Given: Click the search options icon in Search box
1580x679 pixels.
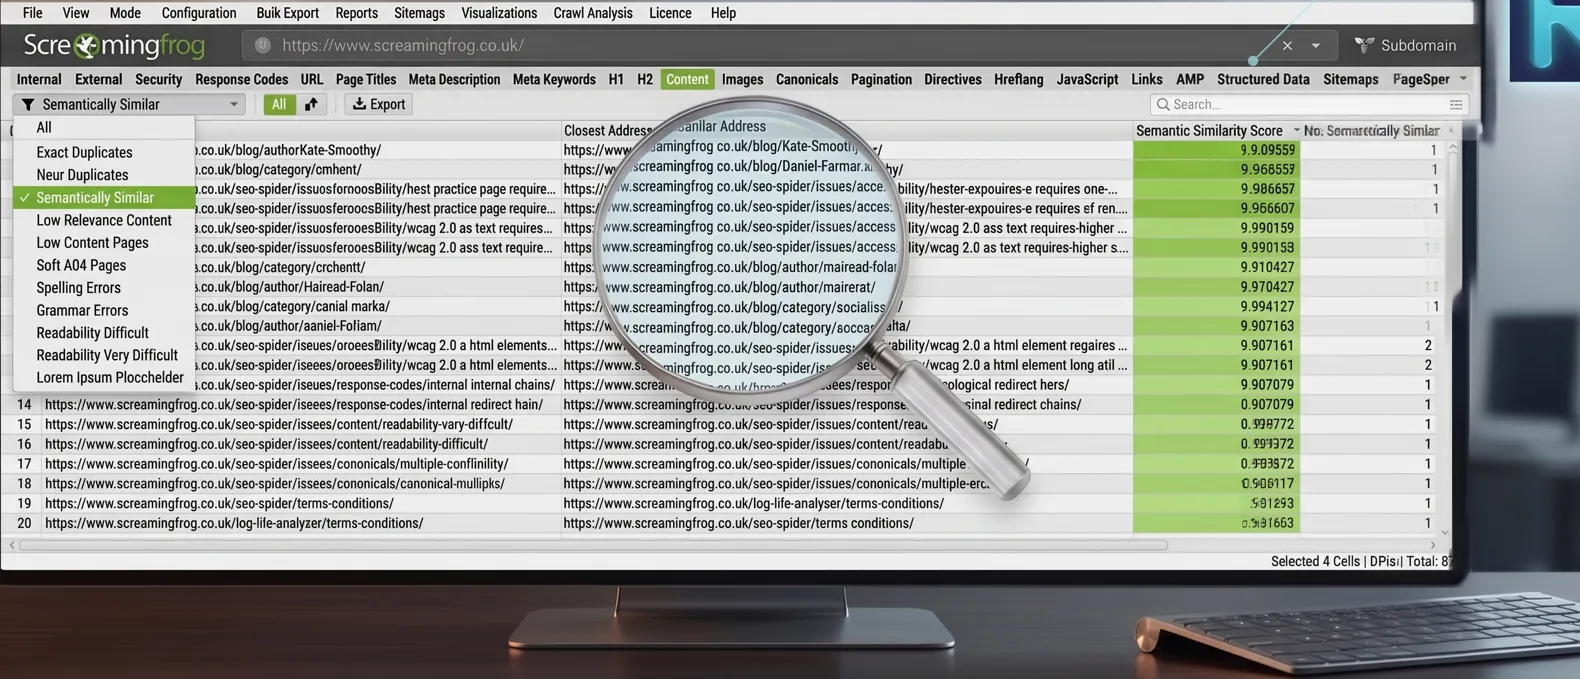Looking at the screenshot, I should (x=1456, y=104).
